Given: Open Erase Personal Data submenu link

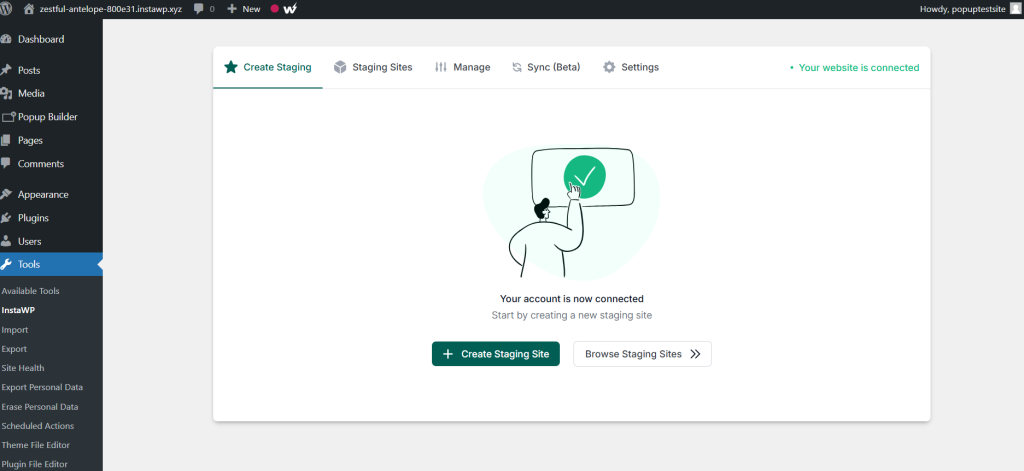Looking at the screenshot, I should 40,406.
